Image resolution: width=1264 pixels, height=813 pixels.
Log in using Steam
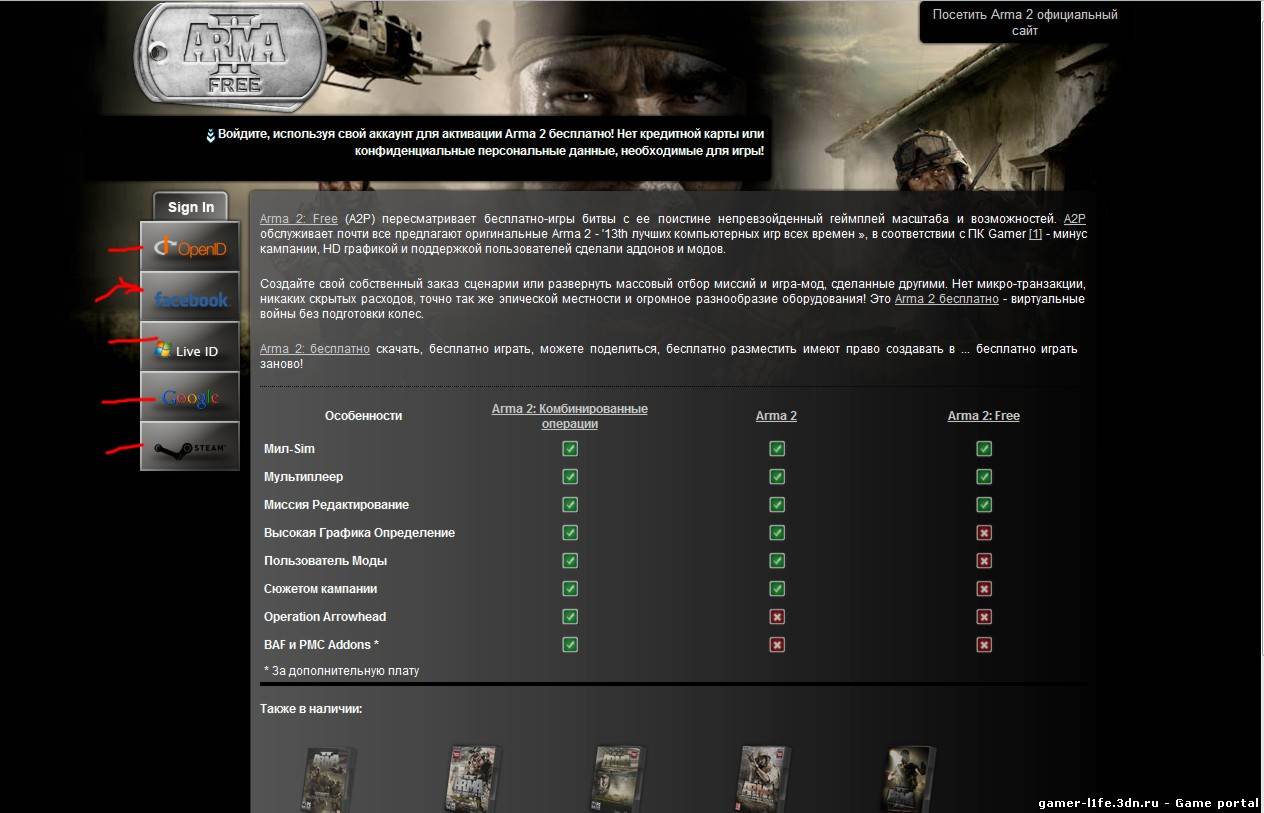[190, 446]
